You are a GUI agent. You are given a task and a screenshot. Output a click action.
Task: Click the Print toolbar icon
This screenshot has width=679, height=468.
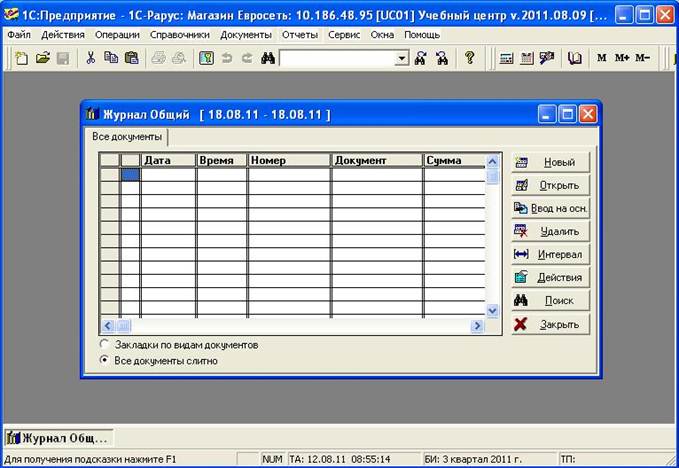tap(158, 58)
